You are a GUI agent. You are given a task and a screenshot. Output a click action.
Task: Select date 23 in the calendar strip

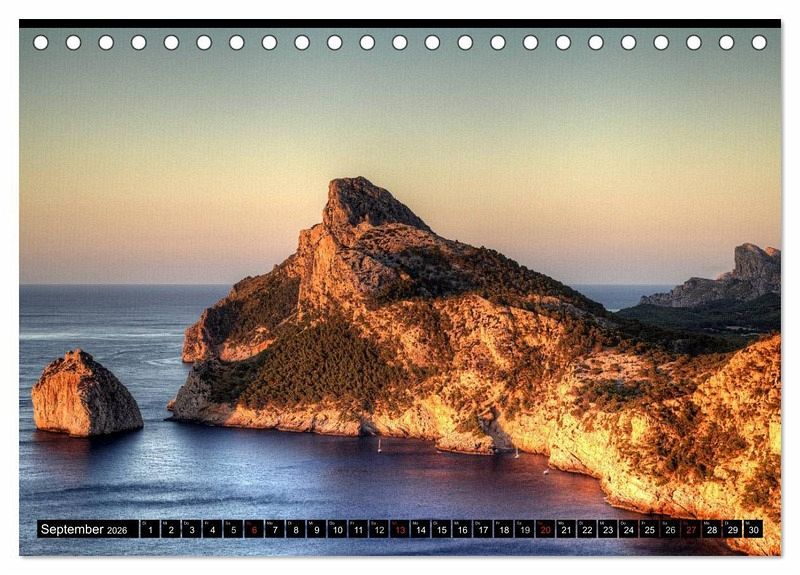[x=608, y=529]
